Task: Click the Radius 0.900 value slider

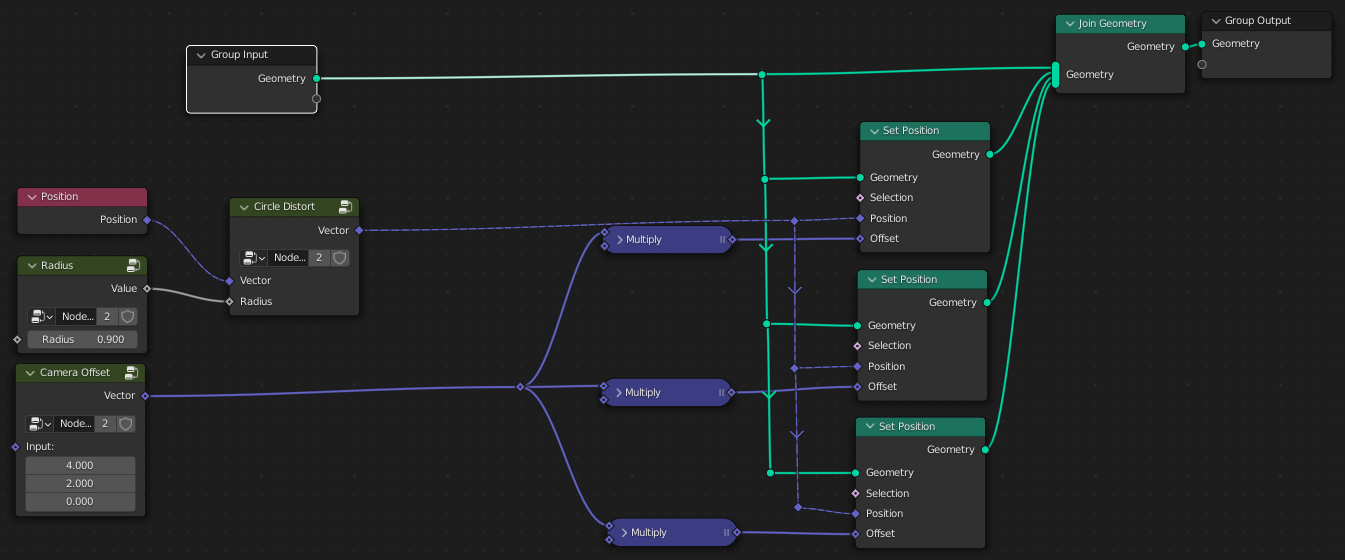Action: (x=82, y=340)
